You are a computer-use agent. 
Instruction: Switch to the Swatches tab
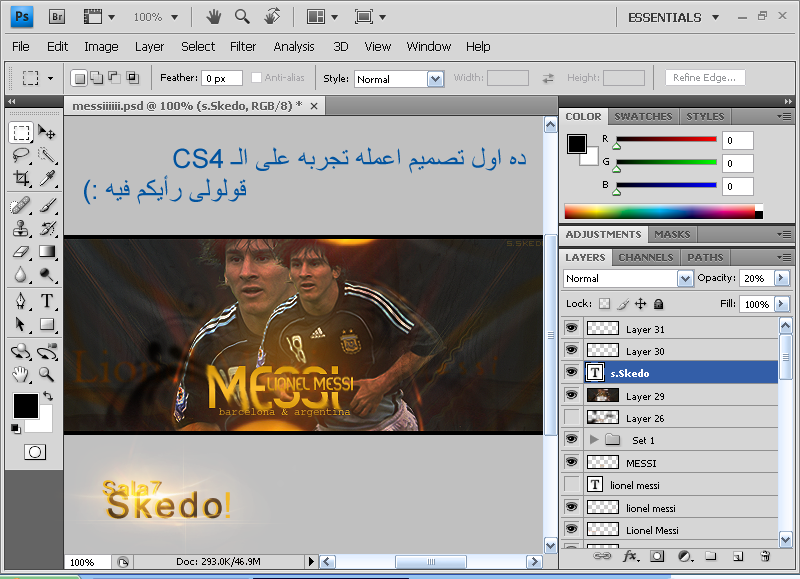643,116
